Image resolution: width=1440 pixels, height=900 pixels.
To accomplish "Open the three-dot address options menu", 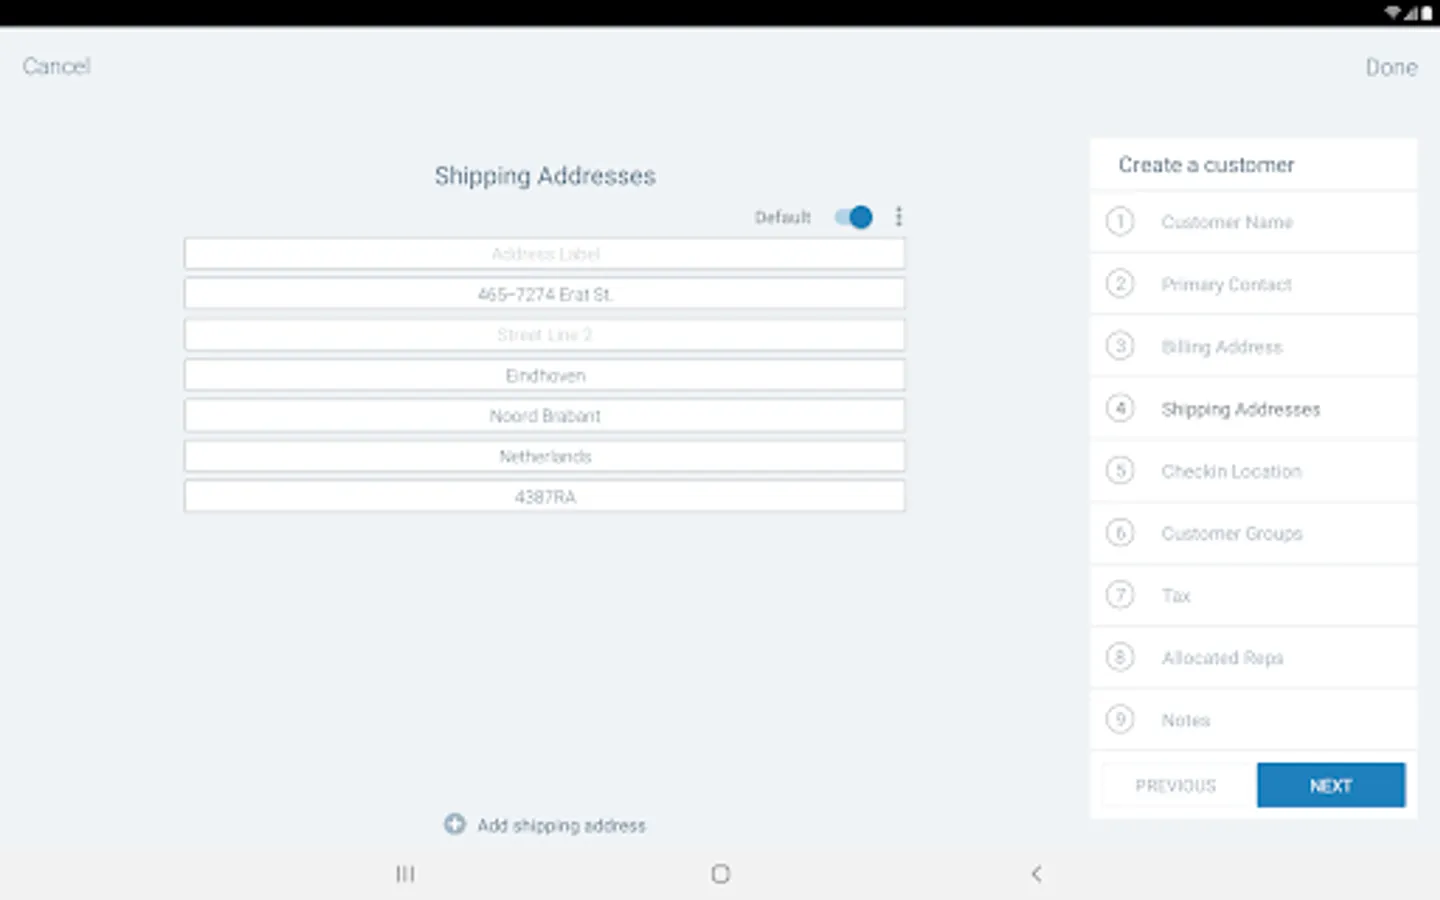I will (899, 216).
